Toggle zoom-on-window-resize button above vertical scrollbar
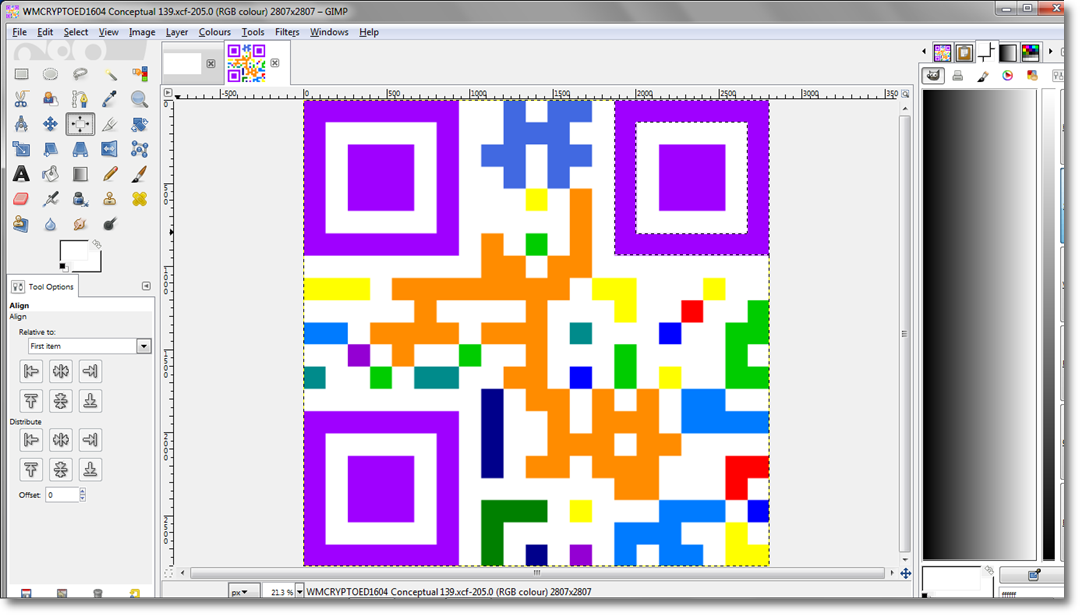This screenshot has height=615, width=1080. click(x=906, y=94)
